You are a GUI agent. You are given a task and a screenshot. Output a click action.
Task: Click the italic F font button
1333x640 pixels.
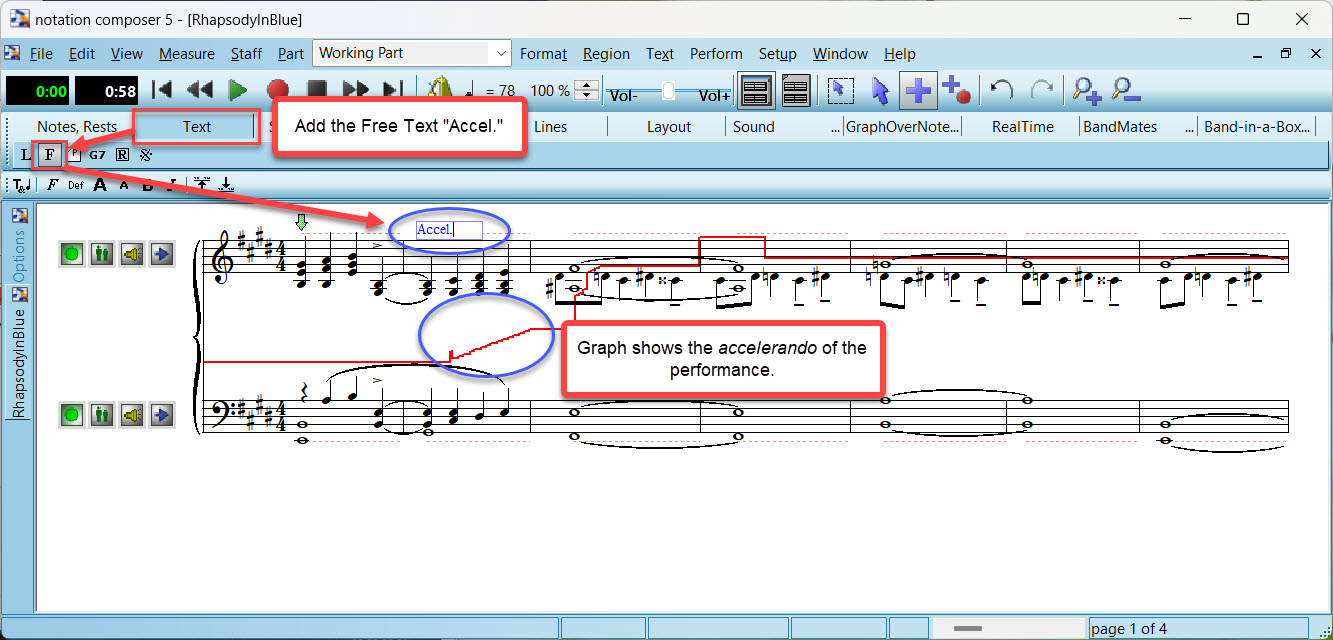(x=52, y=184)
